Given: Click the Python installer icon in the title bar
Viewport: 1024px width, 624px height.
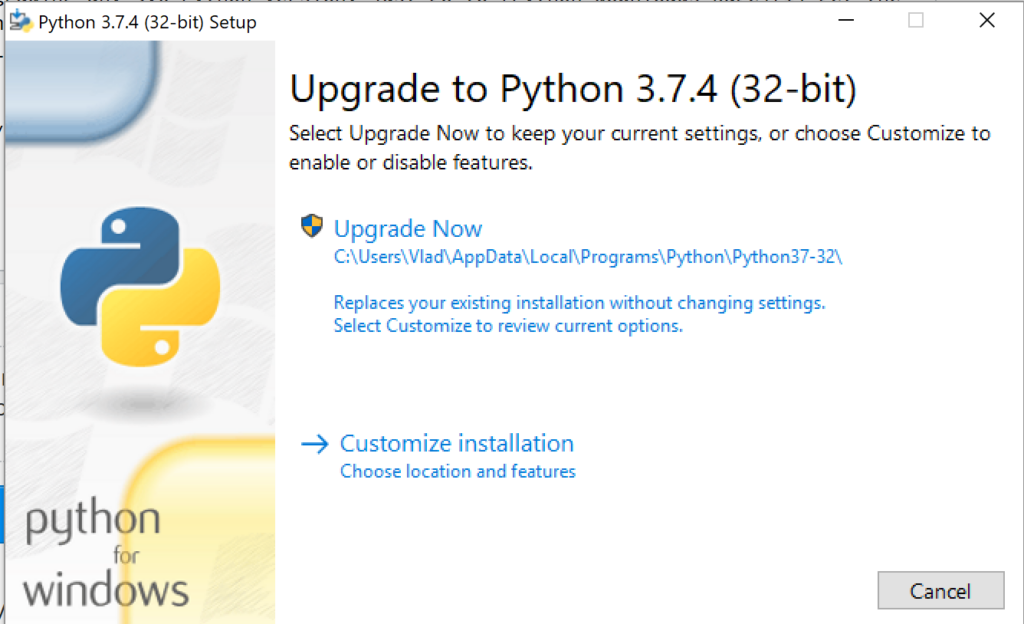Looking at the screenshot, I should tap(21, 20).
